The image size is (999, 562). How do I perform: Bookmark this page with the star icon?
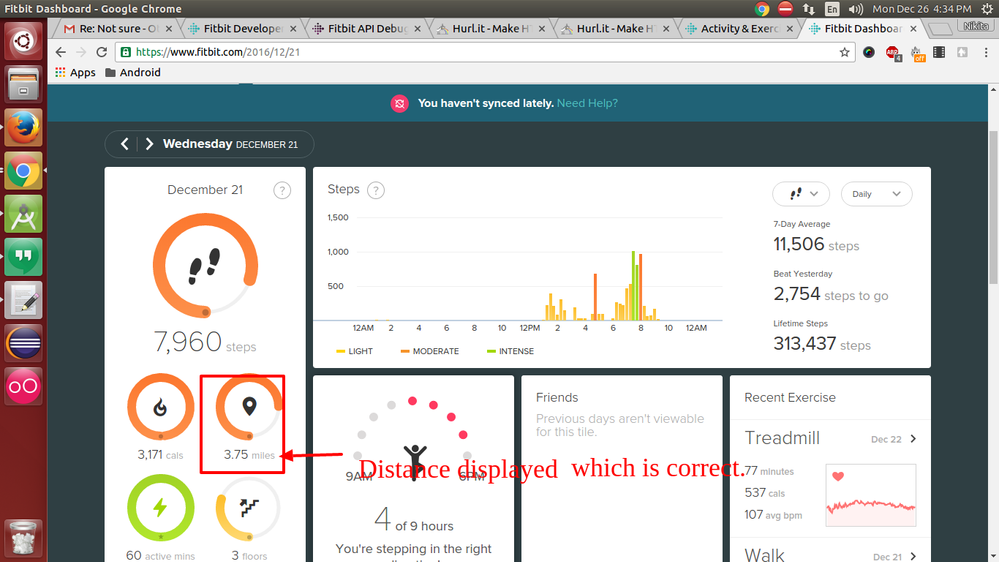(846, 52)
